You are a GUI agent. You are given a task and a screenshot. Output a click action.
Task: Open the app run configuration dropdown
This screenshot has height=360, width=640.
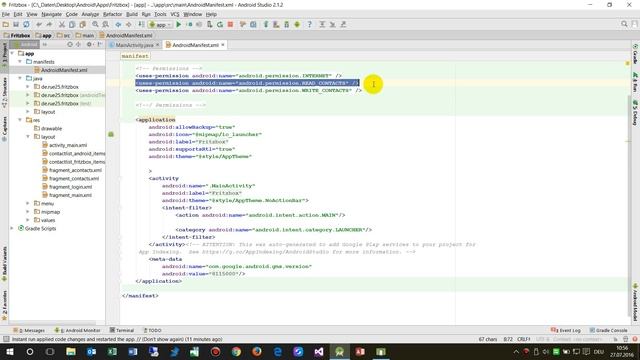[x=160, y=24]
